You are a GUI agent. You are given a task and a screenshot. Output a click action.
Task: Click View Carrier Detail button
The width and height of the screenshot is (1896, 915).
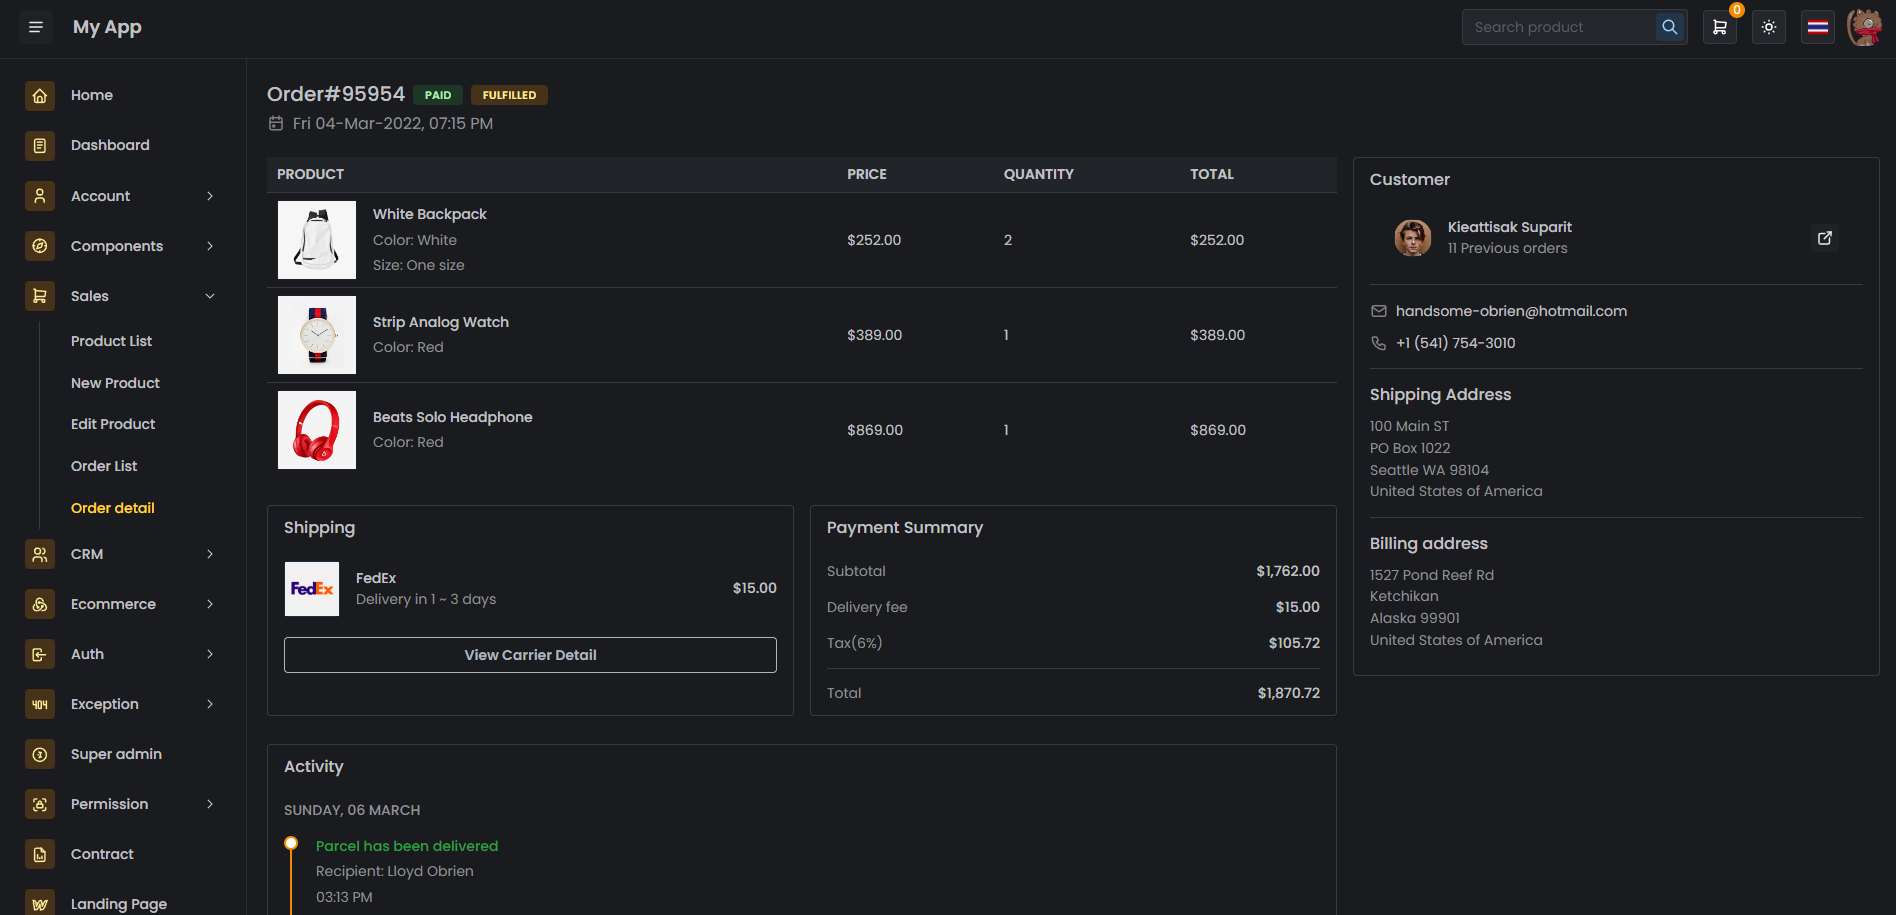(530, 655)
